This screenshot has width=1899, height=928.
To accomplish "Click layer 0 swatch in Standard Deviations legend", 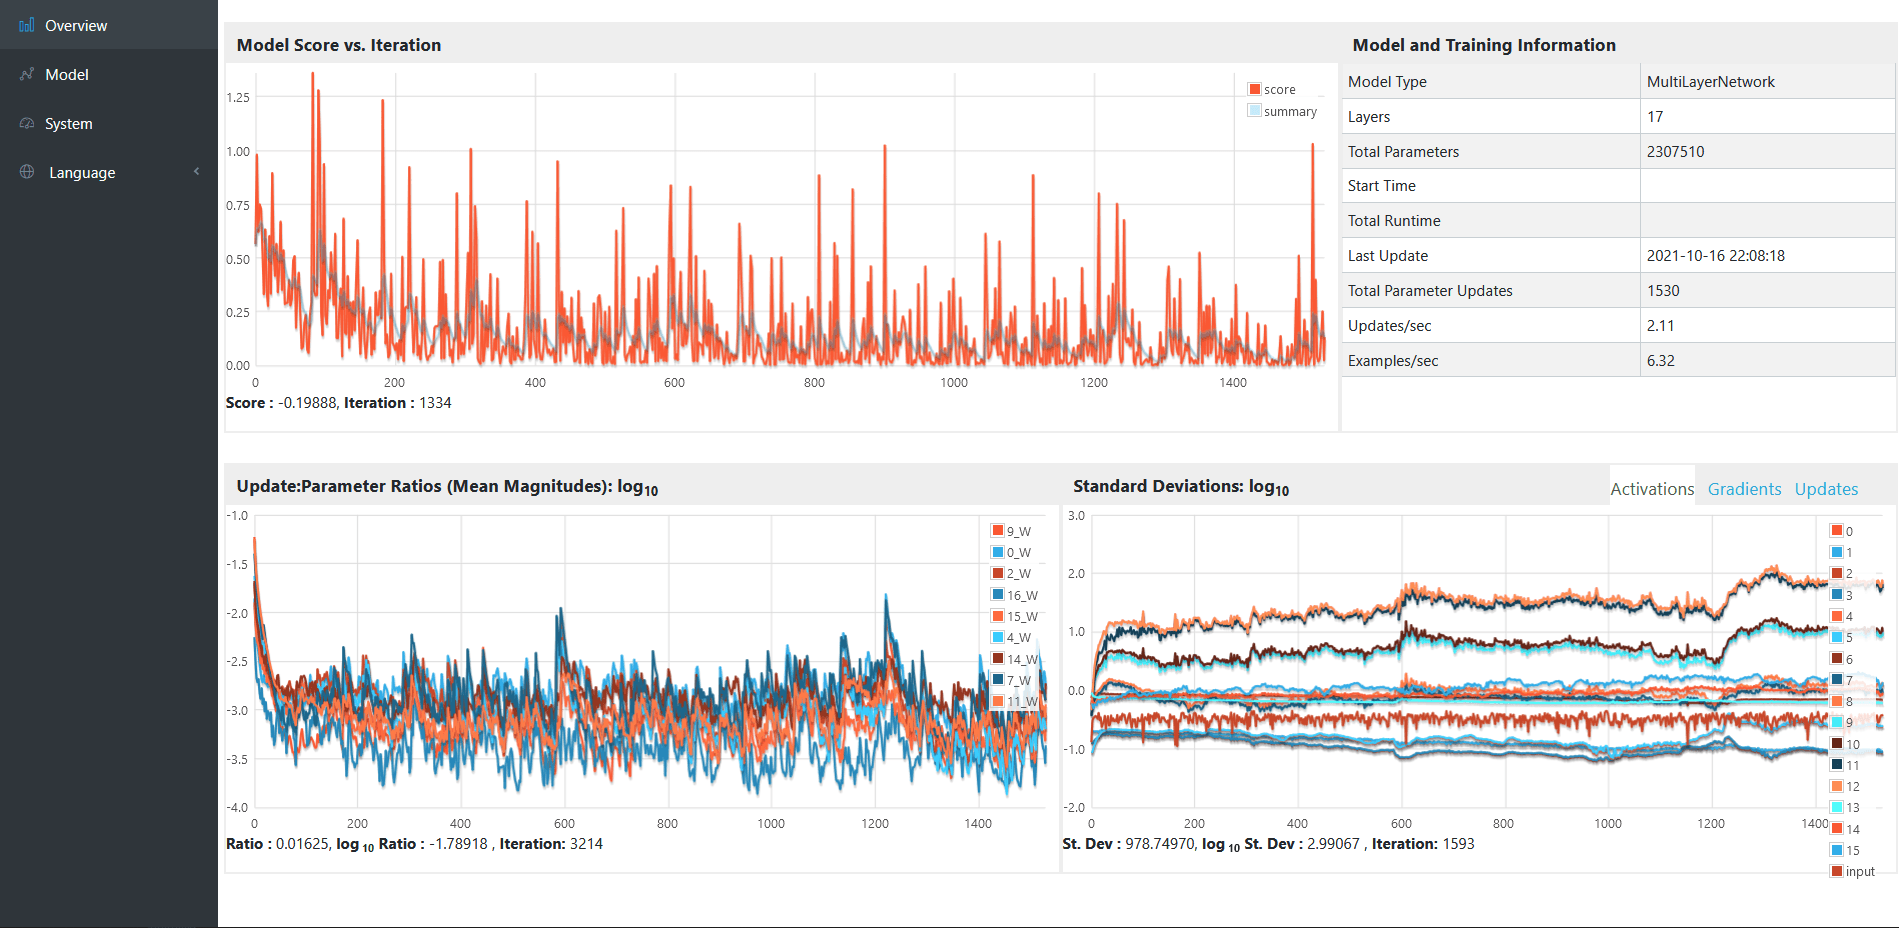I will click(x=1836, y=531).
